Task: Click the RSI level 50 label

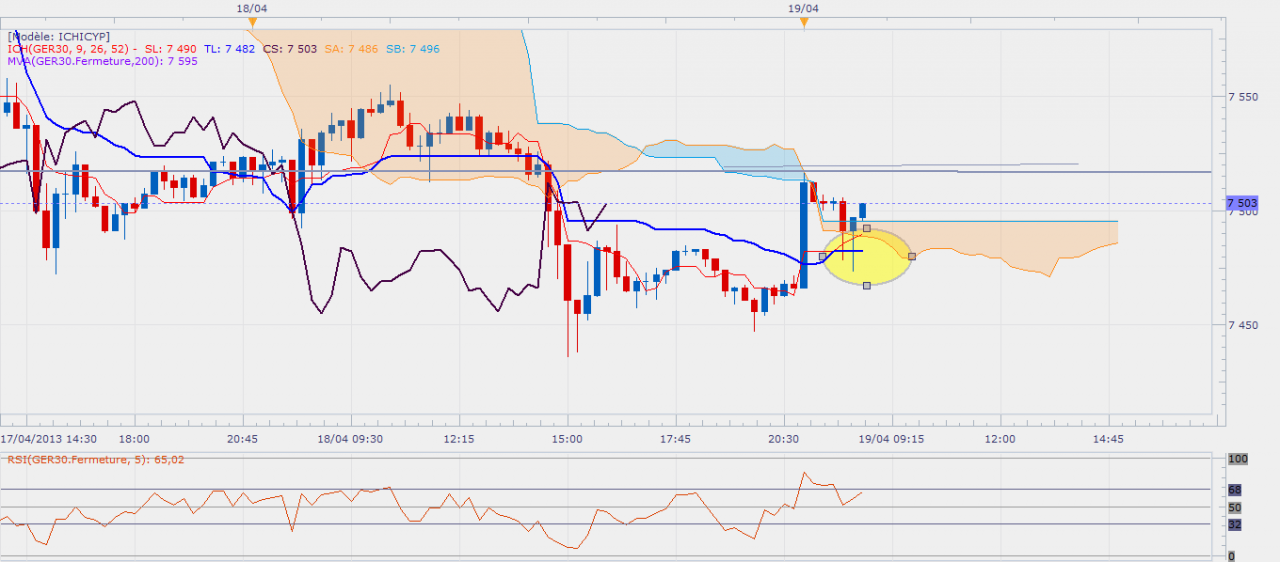Action: [1235, 508]
